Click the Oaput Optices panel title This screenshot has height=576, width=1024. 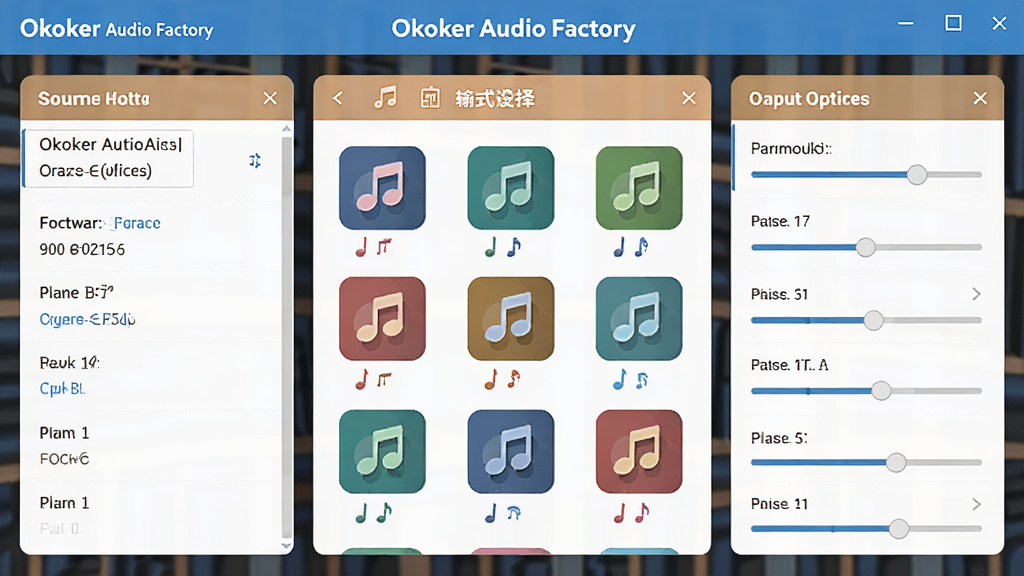[809, 99]
